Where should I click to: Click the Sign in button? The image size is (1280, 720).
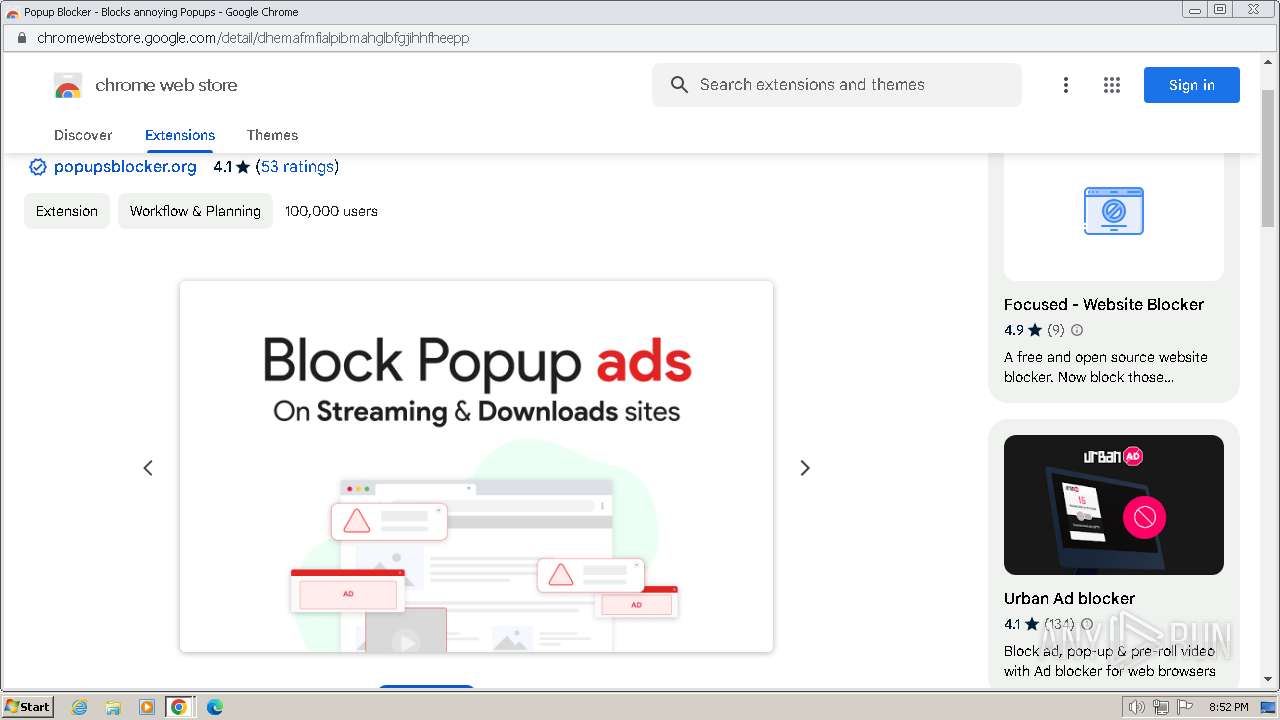(x=1192, y=85)
